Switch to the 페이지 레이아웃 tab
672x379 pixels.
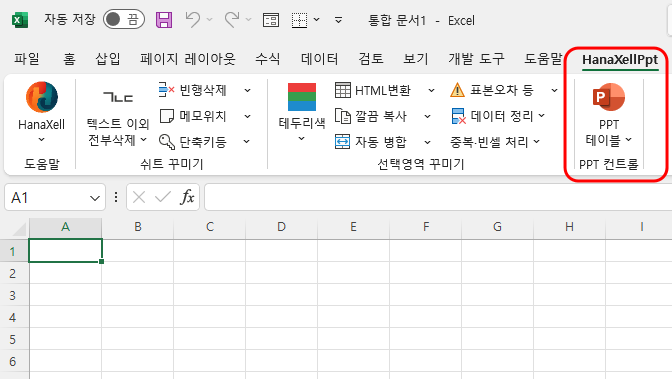tap(188, 59)
